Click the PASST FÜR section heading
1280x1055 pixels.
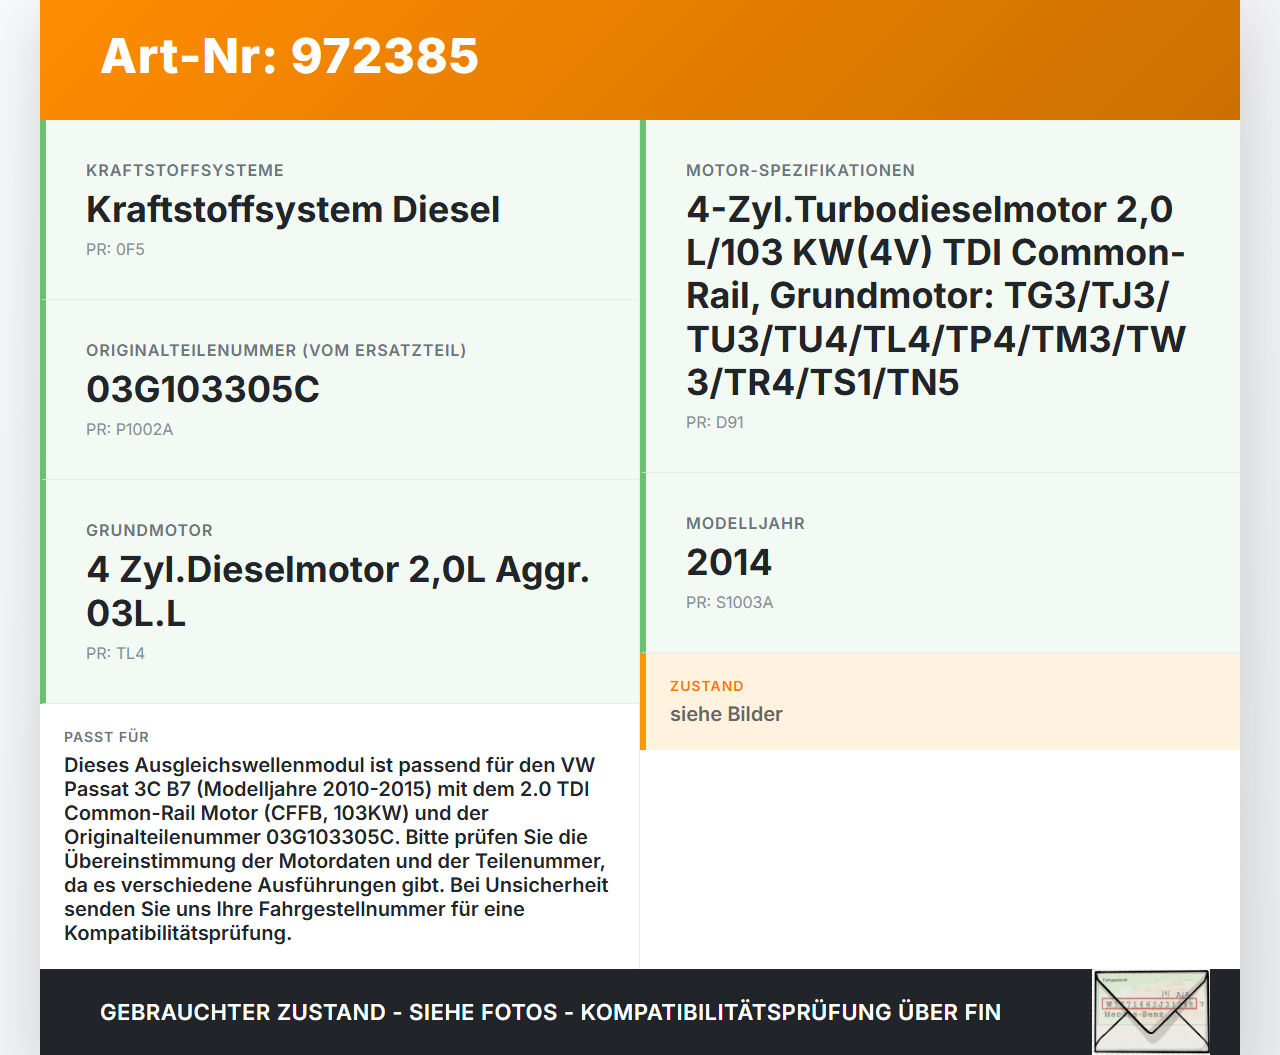[x=106, y=737]
